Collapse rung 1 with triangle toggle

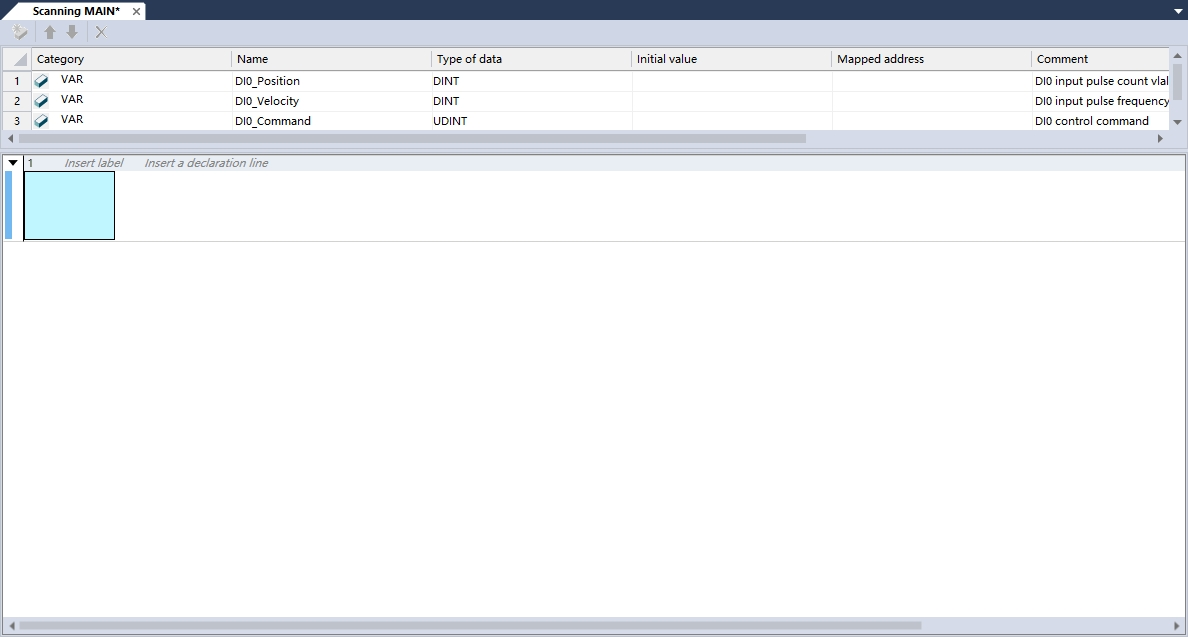click(x=13, y=163)
